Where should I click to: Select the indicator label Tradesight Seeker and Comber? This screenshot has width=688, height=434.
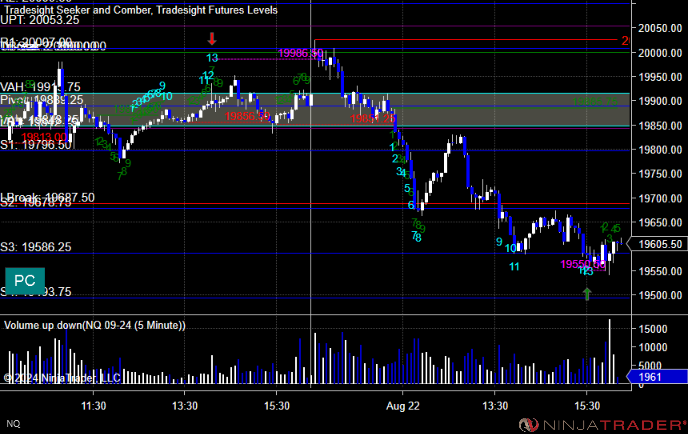coord(76,10)
